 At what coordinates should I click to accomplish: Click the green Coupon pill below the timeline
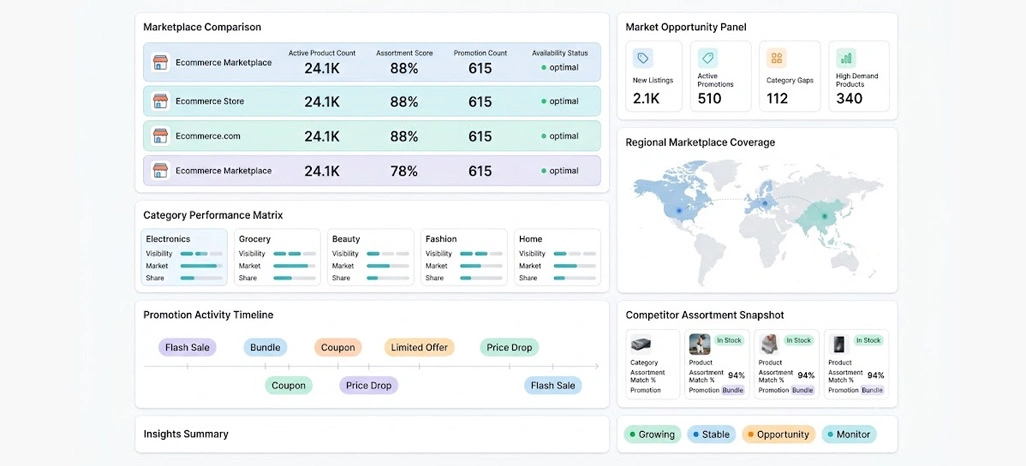click(x=289, y=385)
